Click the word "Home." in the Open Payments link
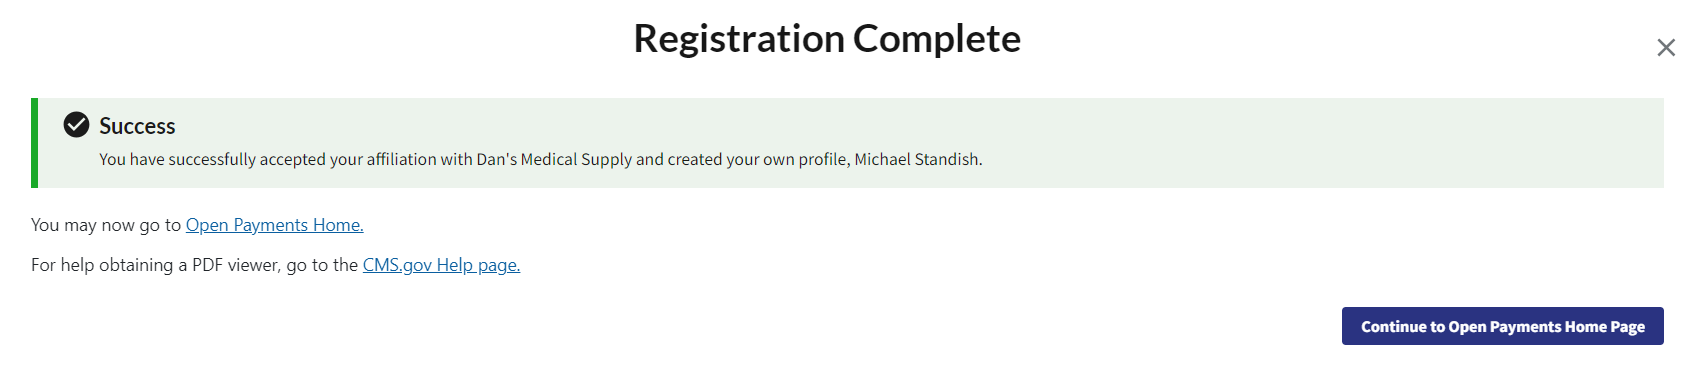 pos(338,225)
